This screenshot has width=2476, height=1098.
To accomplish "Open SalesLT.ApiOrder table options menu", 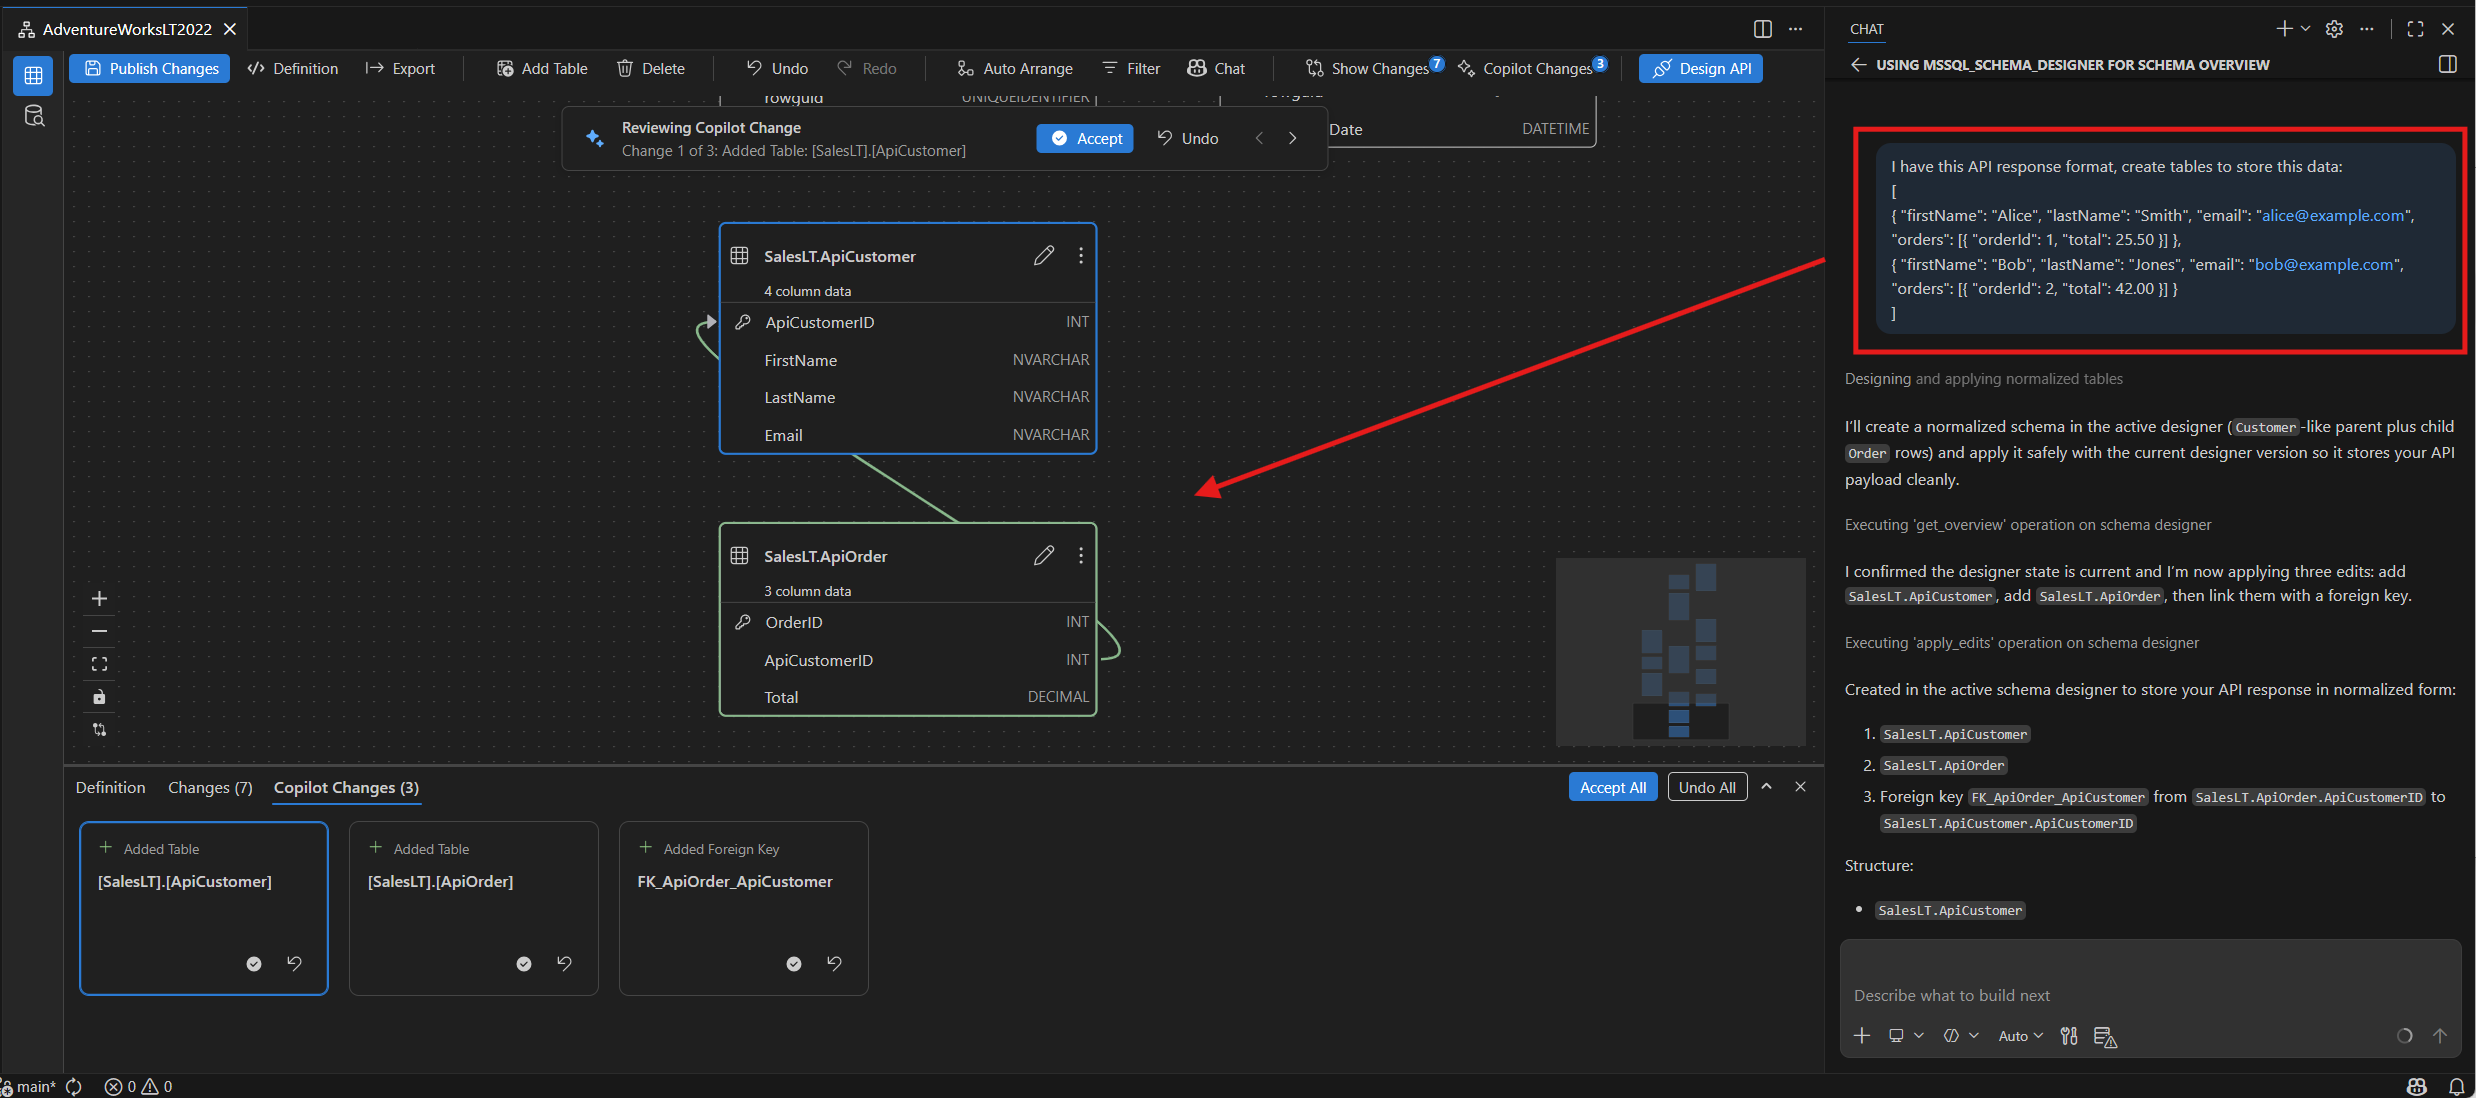I will coord(1081,556).
